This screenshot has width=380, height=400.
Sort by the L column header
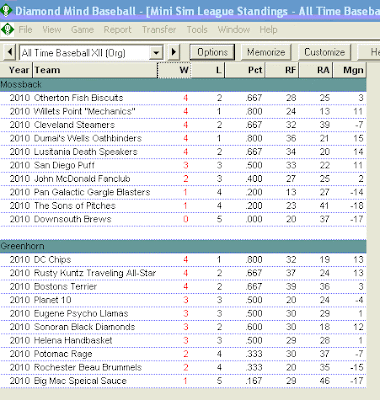pos(208,70)
